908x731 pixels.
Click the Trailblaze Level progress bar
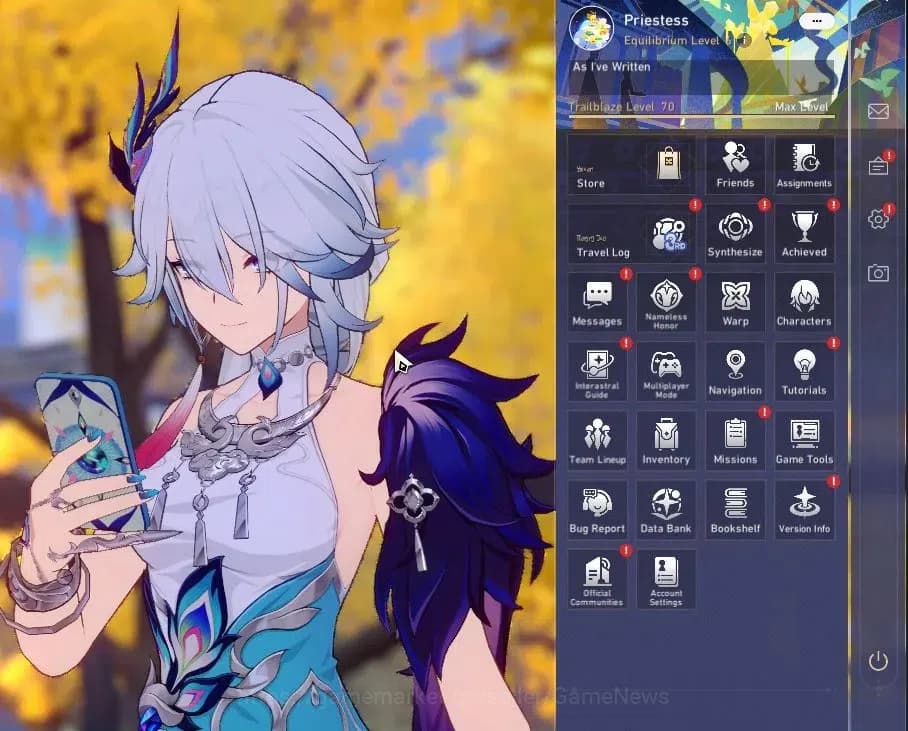tap(702, 116)
